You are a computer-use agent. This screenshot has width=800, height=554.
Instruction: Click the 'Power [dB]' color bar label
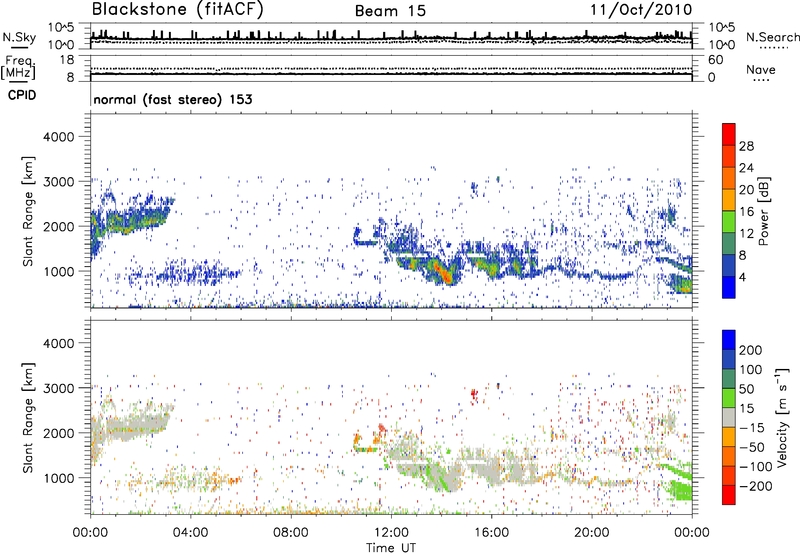tap(764, 211)
